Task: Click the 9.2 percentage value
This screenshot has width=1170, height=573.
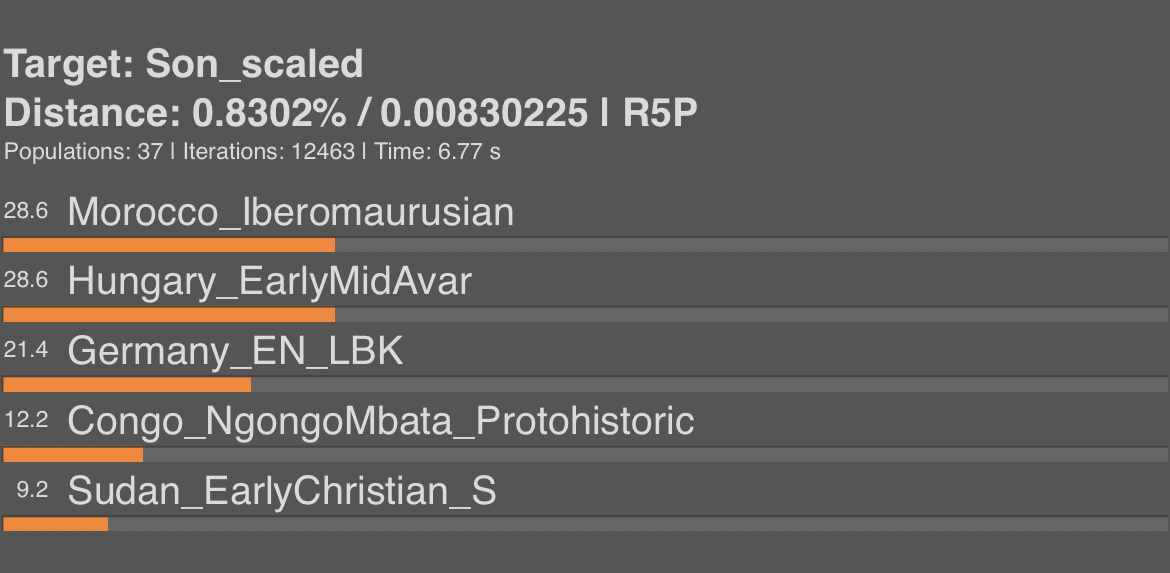Action: click(33, 490)
